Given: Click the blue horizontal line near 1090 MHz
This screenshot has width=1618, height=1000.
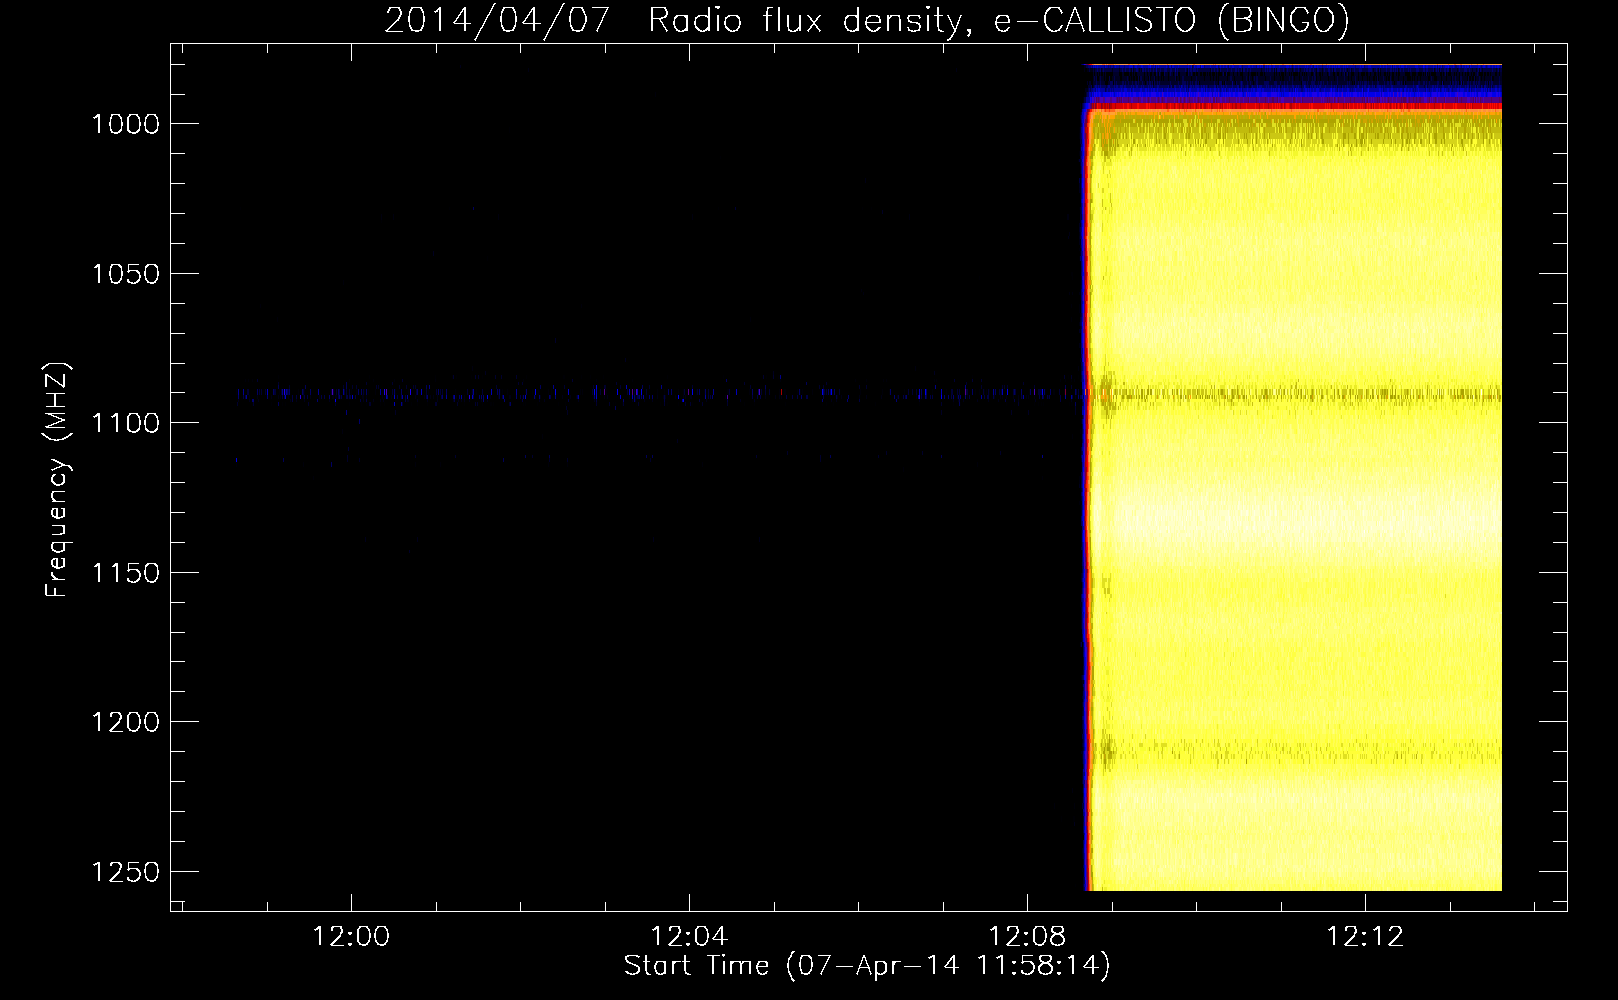Looking at the screenshot, I should [x=660, y=394].
